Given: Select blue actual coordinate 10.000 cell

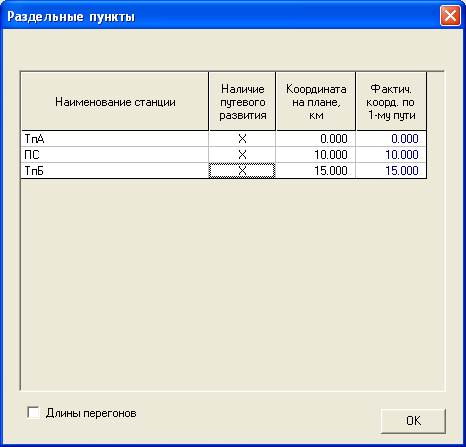Looking at the screenshot, I should tap(391, 155).
